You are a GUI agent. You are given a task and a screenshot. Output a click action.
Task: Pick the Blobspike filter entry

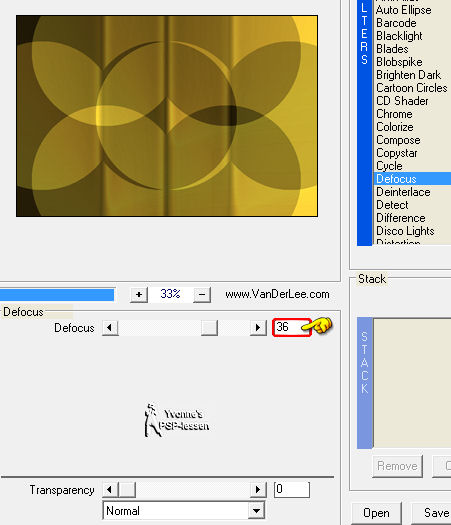tap(399, 62)
